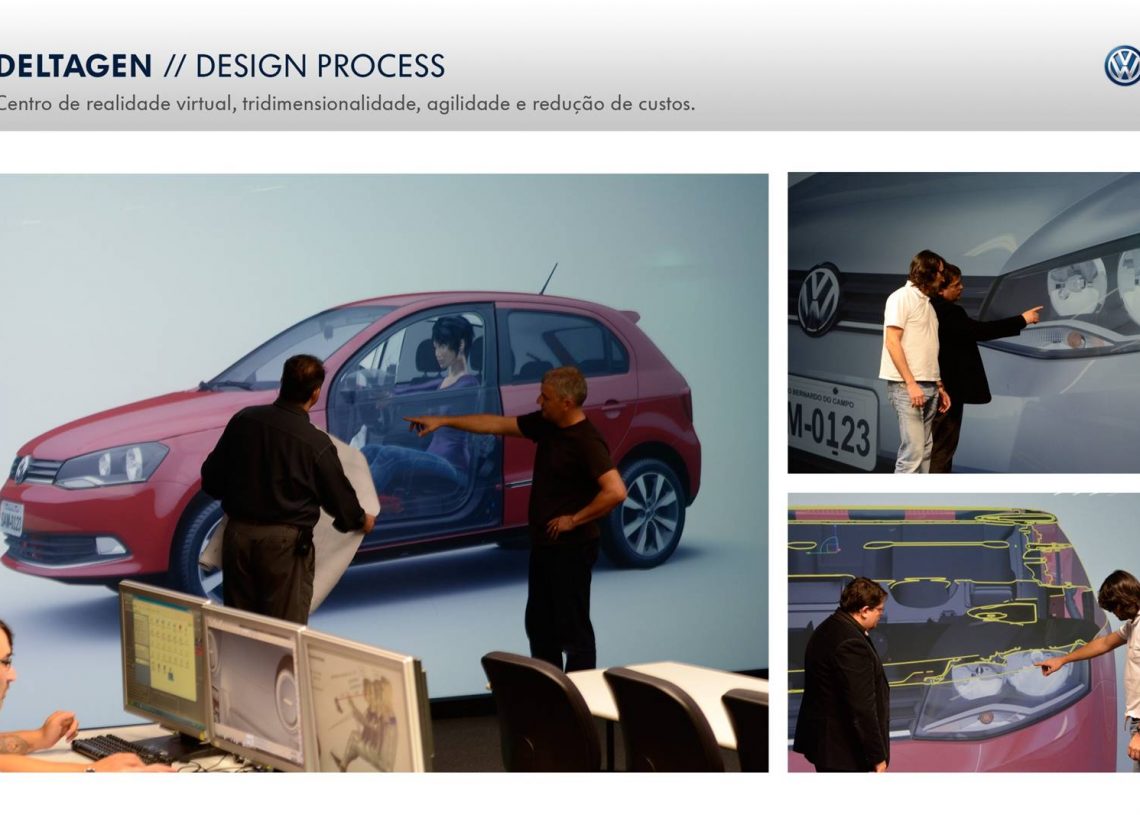The width and height of the screenshot is (1140, 815).
Task: Click the red car's front headlight
Action: pos(112,465)
